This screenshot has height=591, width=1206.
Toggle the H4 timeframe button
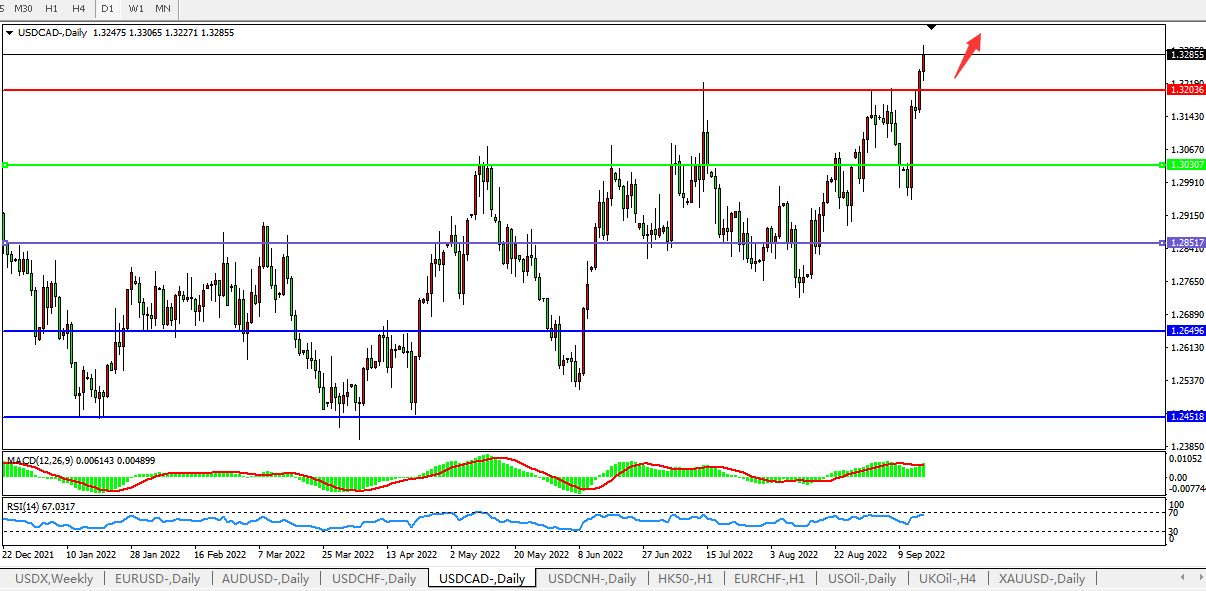tap(78, 8)
